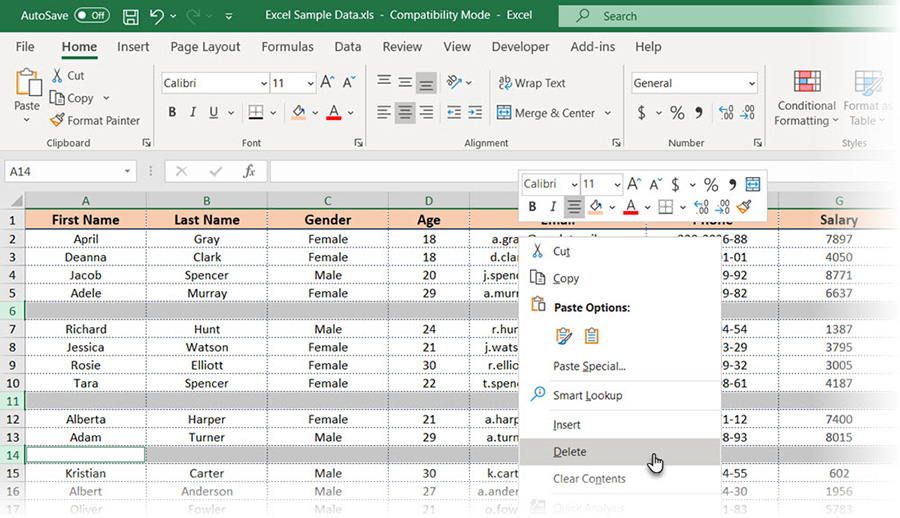Toggle the AutoSave switch
900x518 pixels.
92,16
